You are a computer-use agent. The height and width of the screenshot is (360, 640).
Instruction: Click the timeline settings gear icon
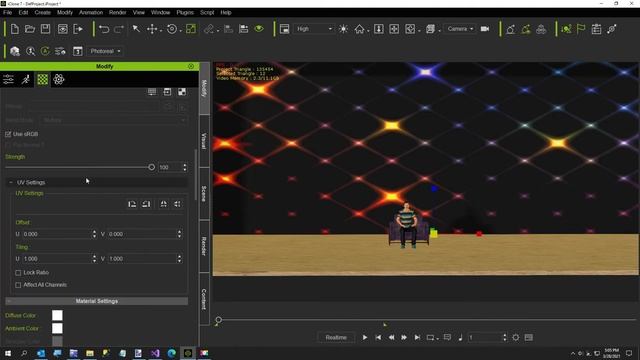[516, 338]
